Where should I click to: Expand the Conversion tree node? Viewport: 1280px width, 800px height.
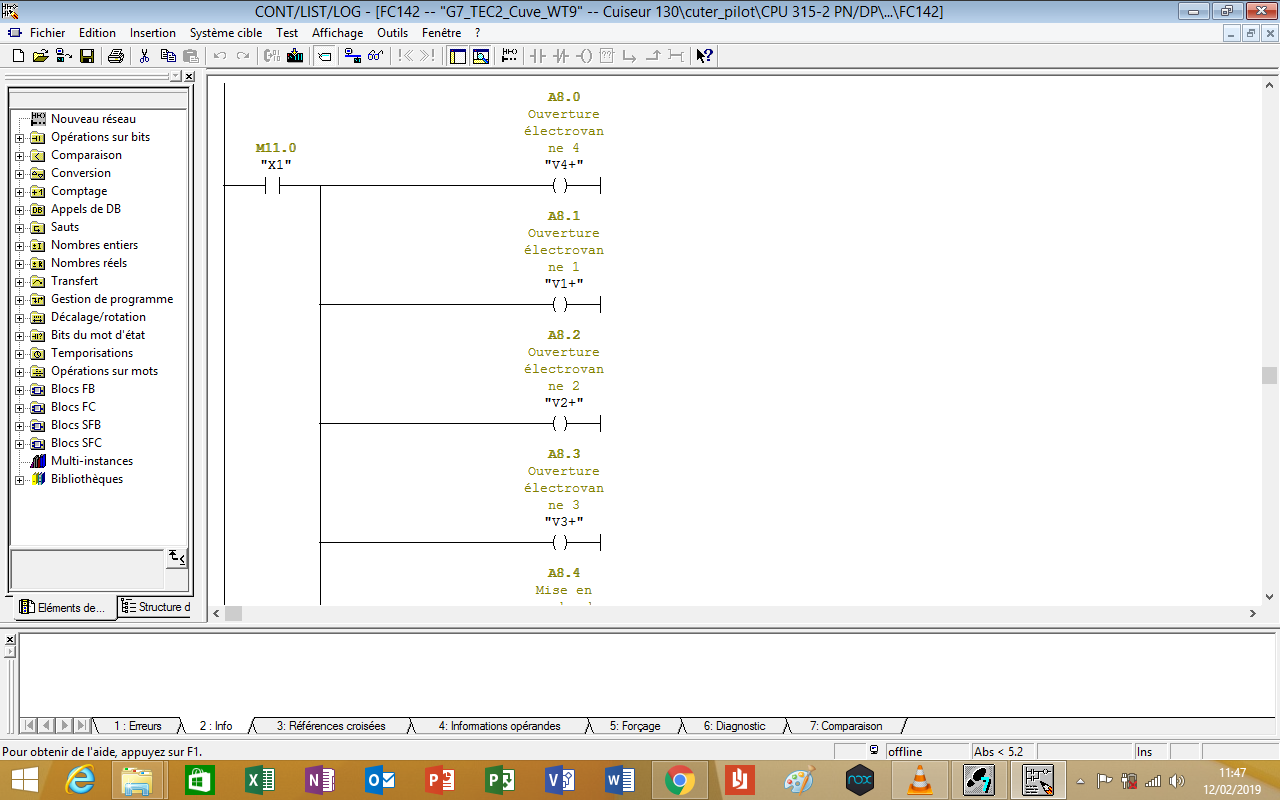20,173
